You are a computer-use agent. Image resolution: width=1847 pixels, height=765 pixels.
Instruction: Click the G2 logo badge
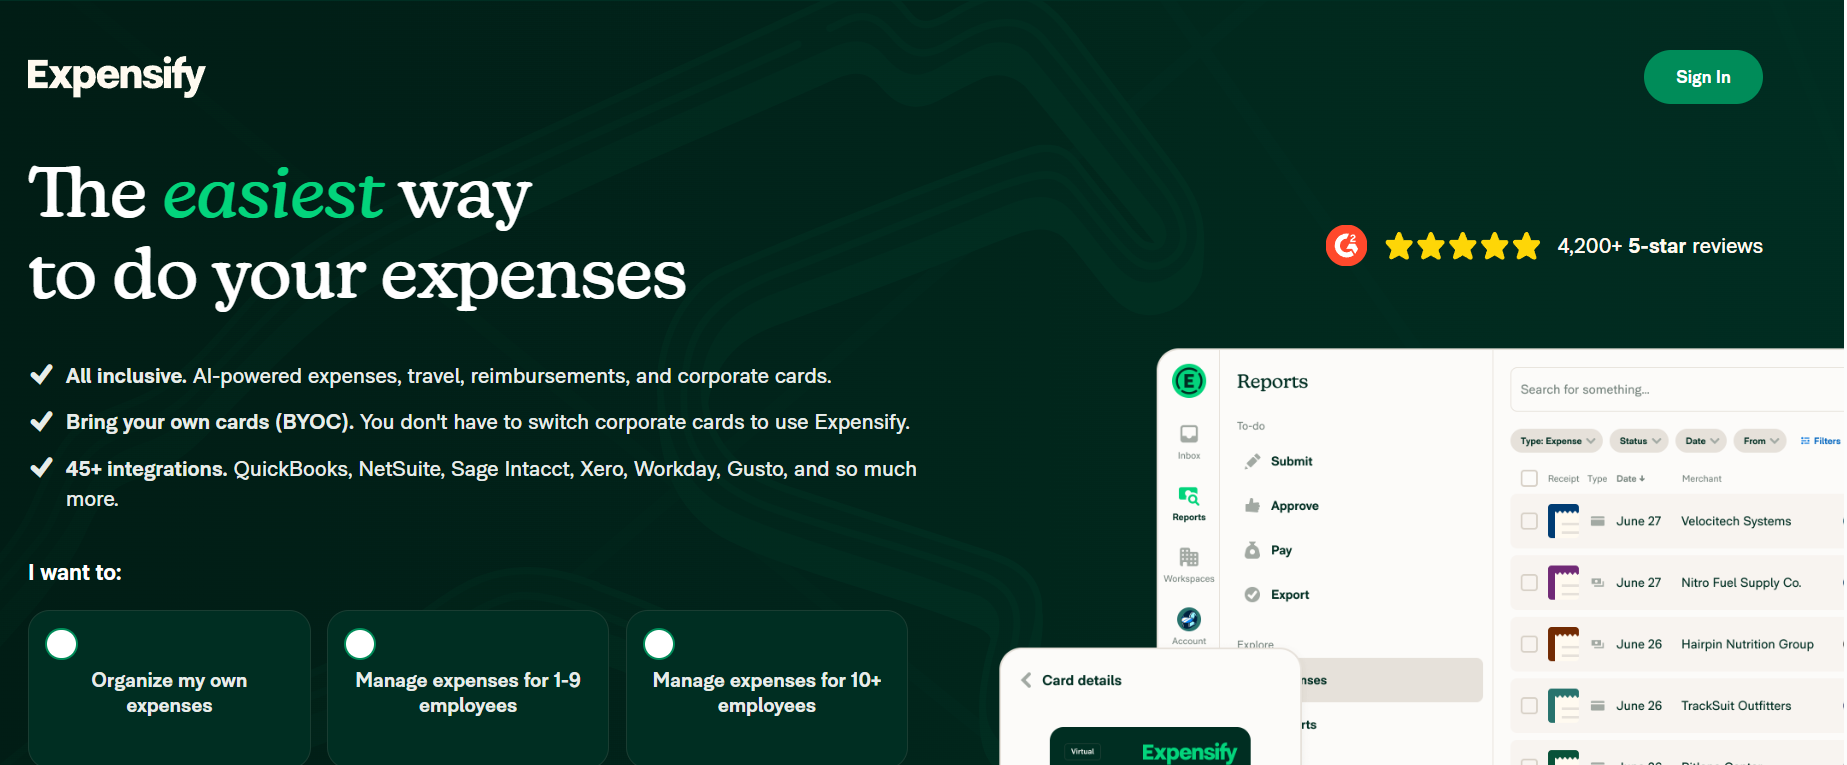click(x=1346, y=246)
